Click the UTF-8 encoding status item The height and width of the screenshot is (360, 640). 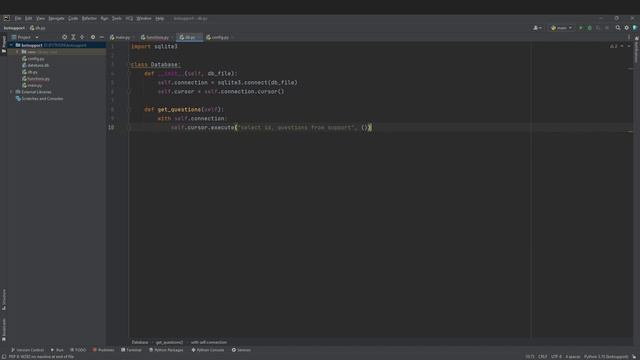click(556, 357)
